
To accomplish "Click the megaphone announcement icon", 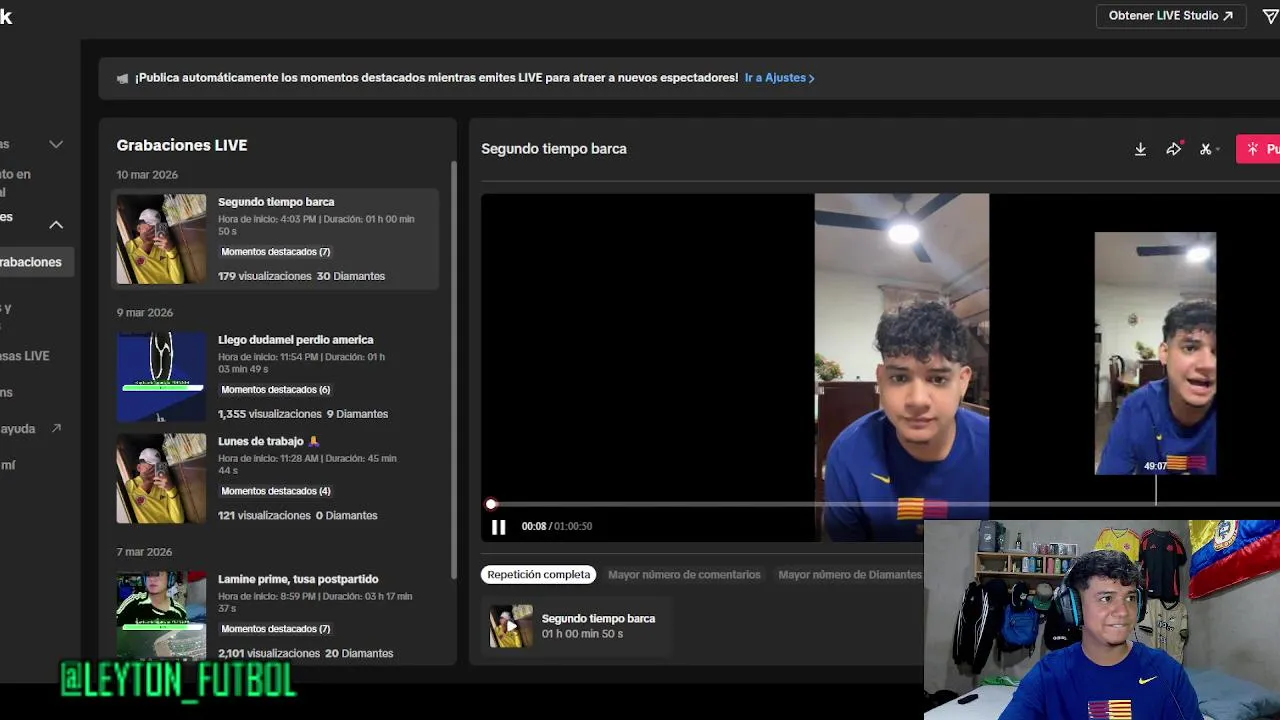I will 122,78.
